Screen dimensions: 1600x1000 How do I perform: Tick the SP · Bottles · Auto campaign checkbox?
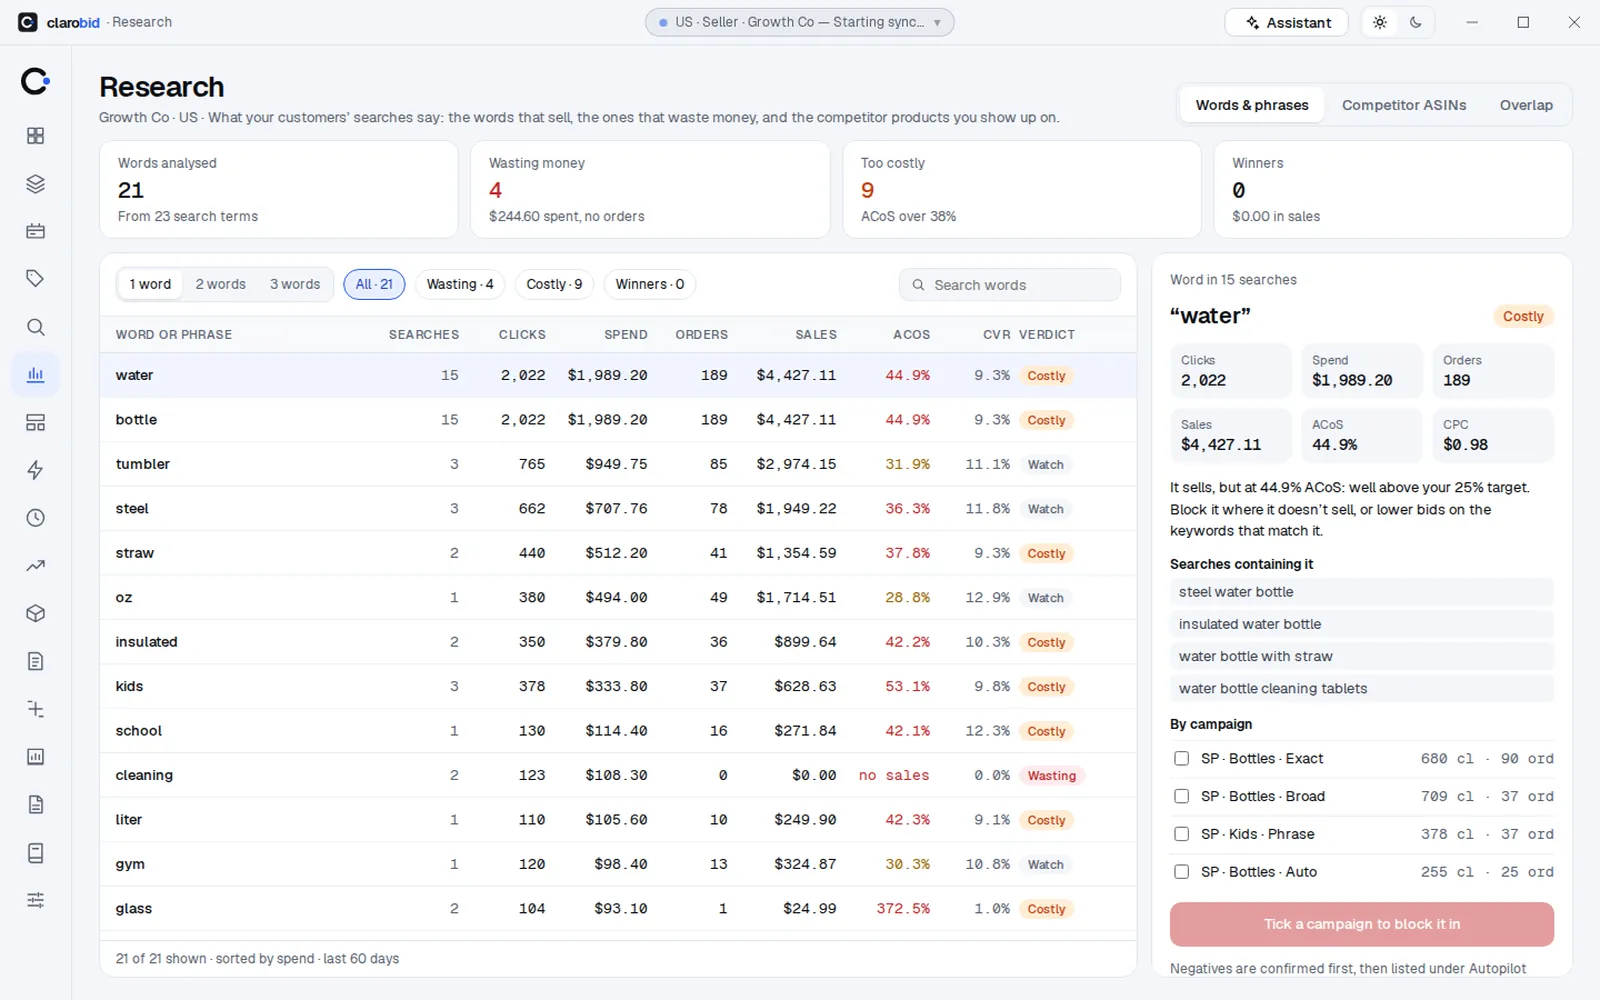coord(1181,872)
